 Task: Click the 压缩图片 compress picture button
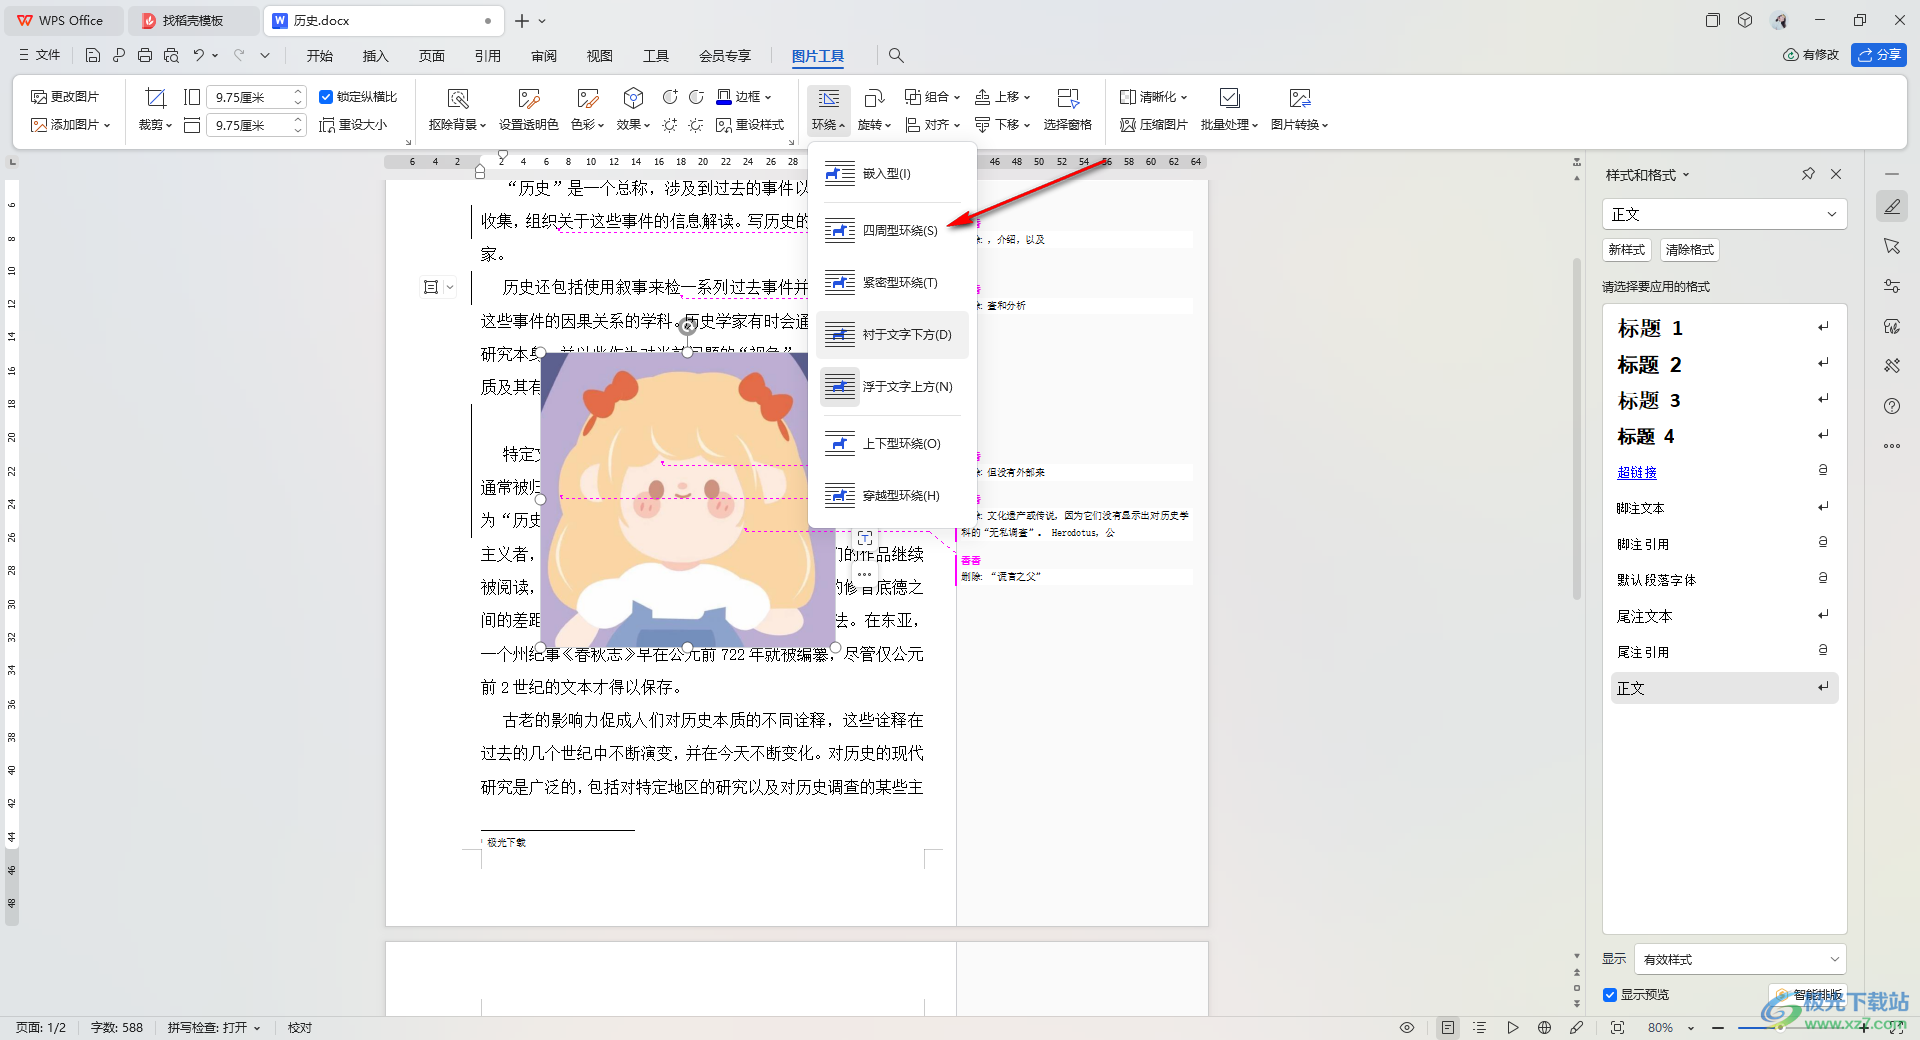(1154, 125)
